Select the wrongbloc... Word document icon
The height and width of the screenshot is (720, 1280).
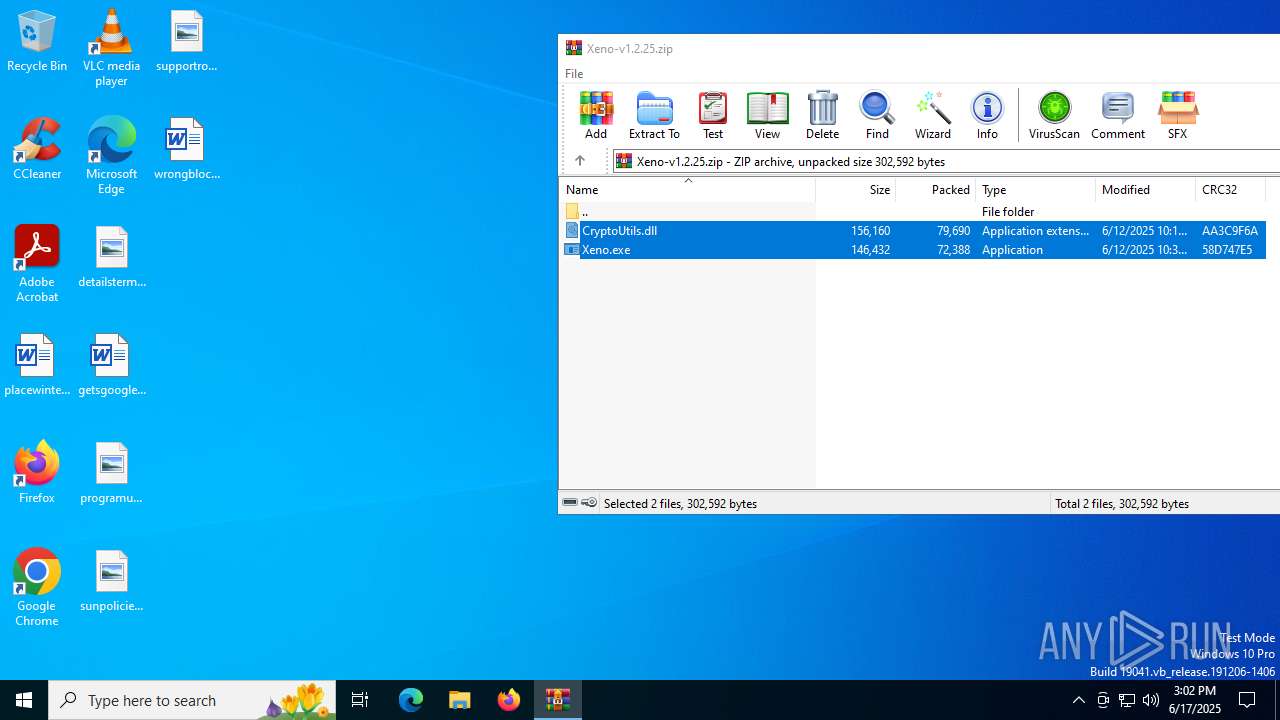click(x=186, y=149)
